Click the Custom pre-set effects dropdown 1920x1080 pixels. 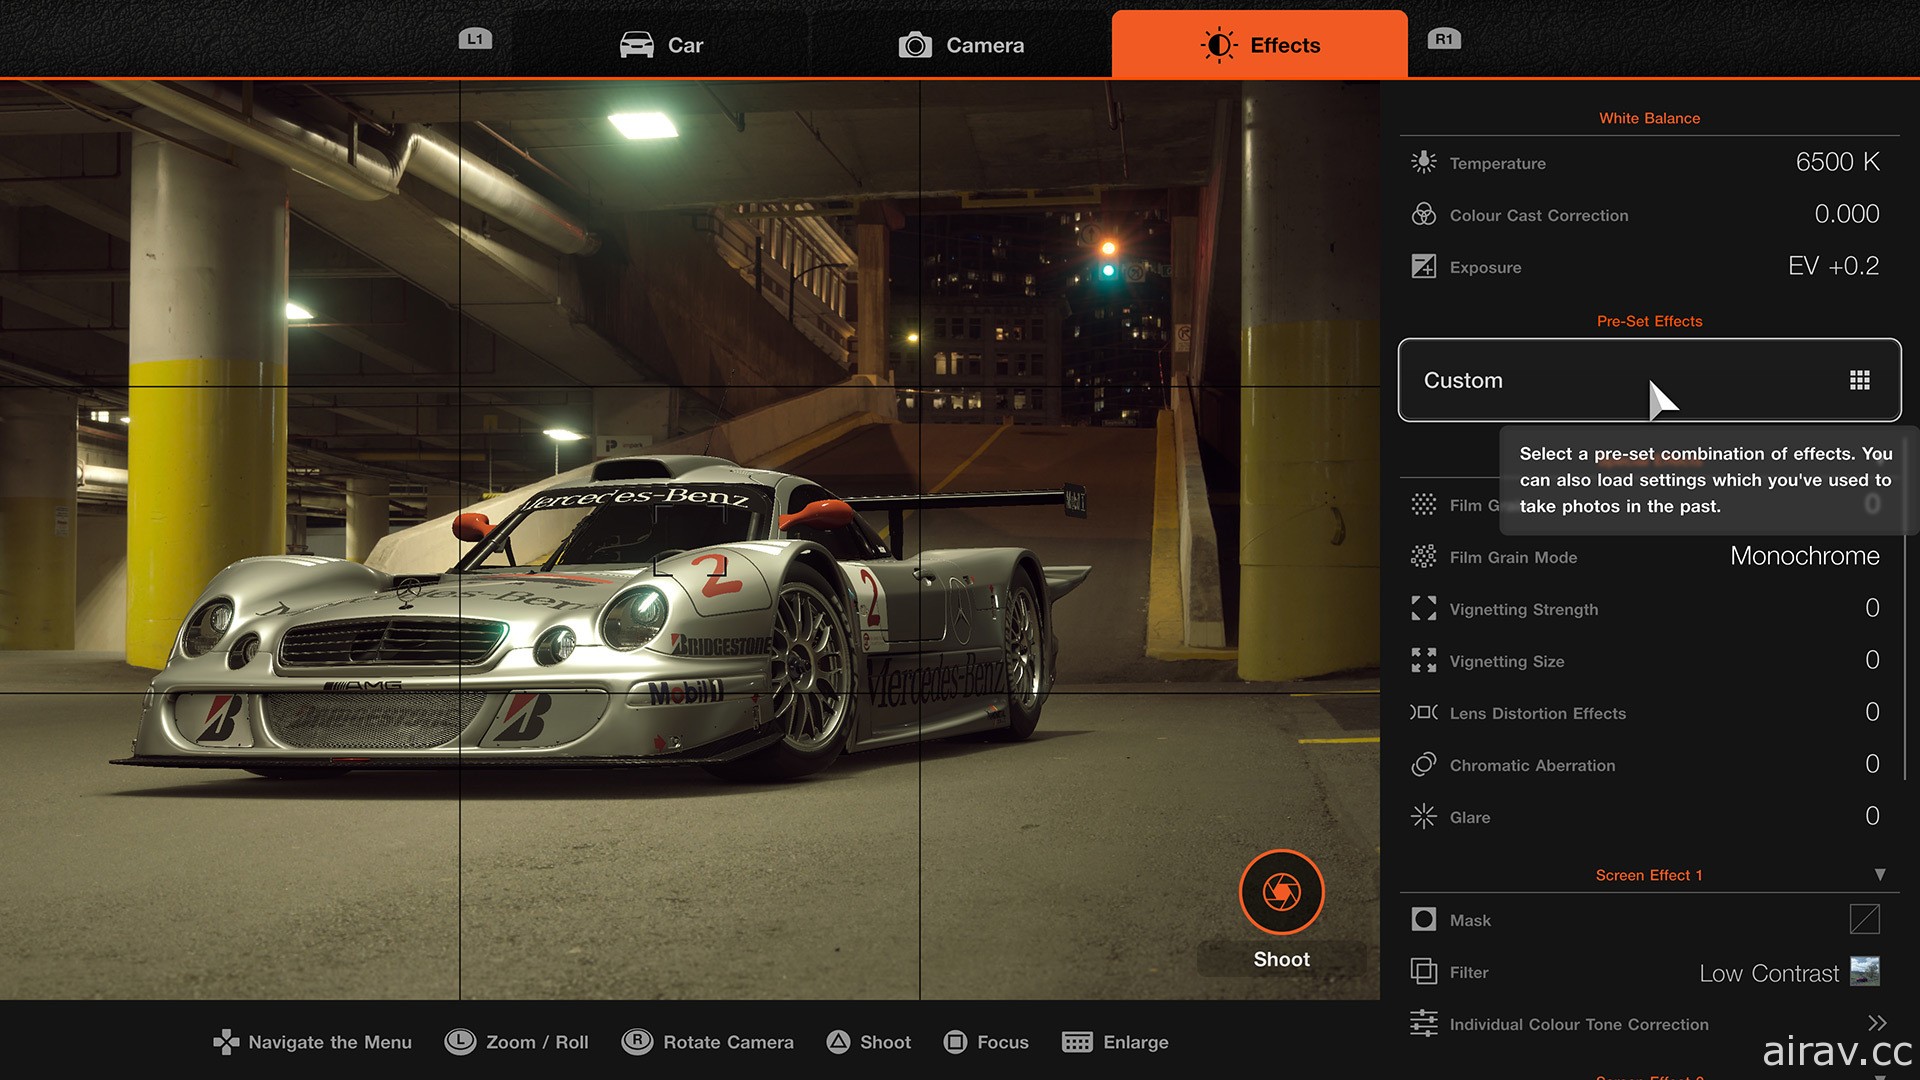click(x=1650, y=378)
